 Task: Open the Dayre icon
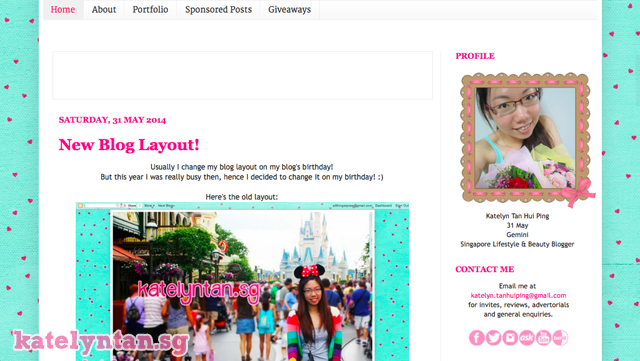coord(560,338)
